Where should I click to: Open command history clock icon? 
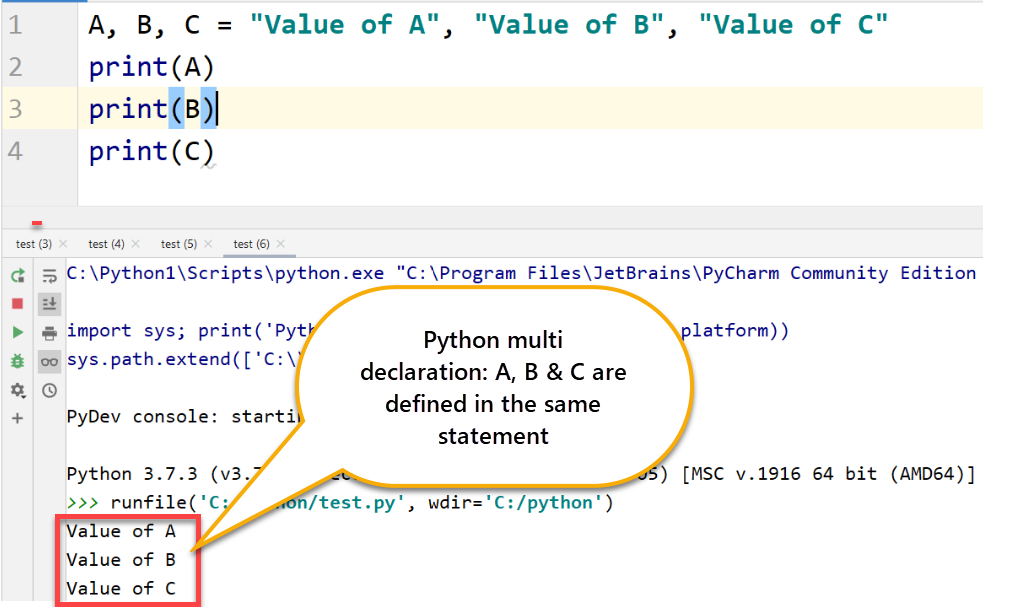[x=48, y=390]
